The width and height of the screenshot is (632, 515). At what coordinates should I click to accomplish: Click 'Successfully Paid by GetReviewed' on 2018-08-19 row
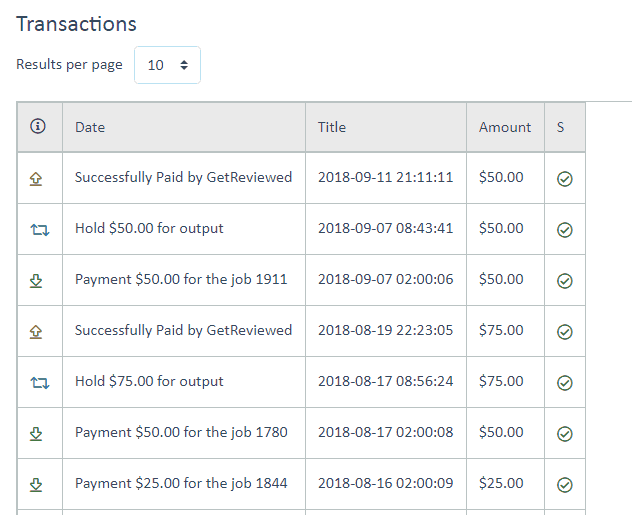click(183, 330)
